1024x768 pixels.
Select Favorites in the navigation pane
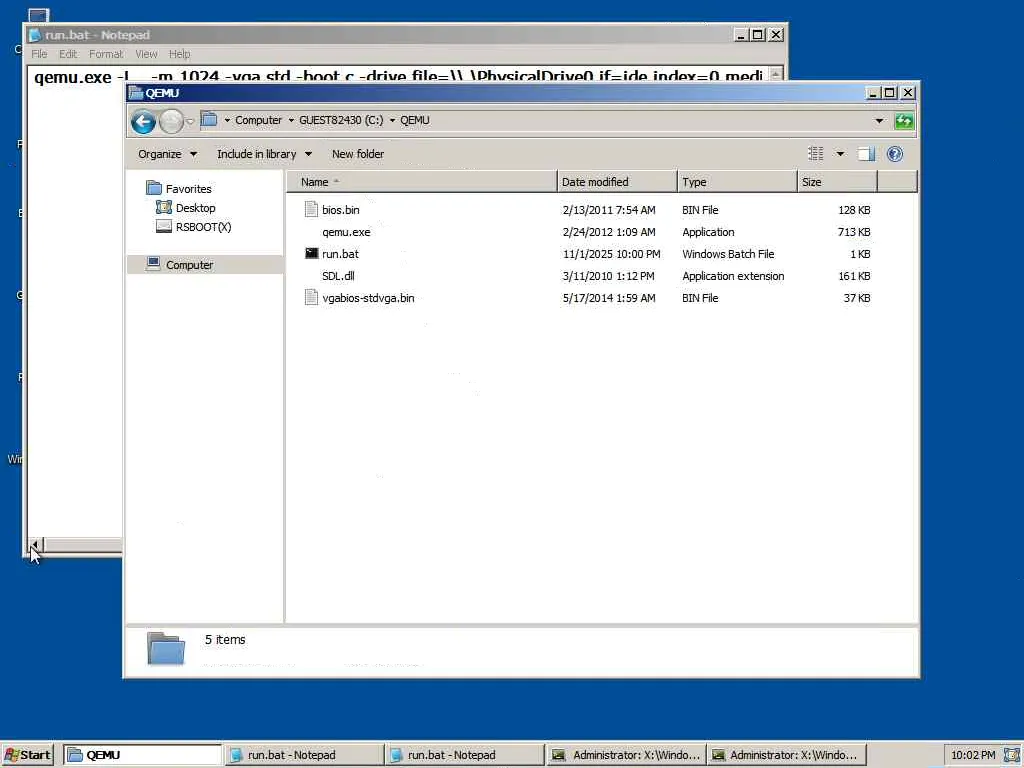188,189
